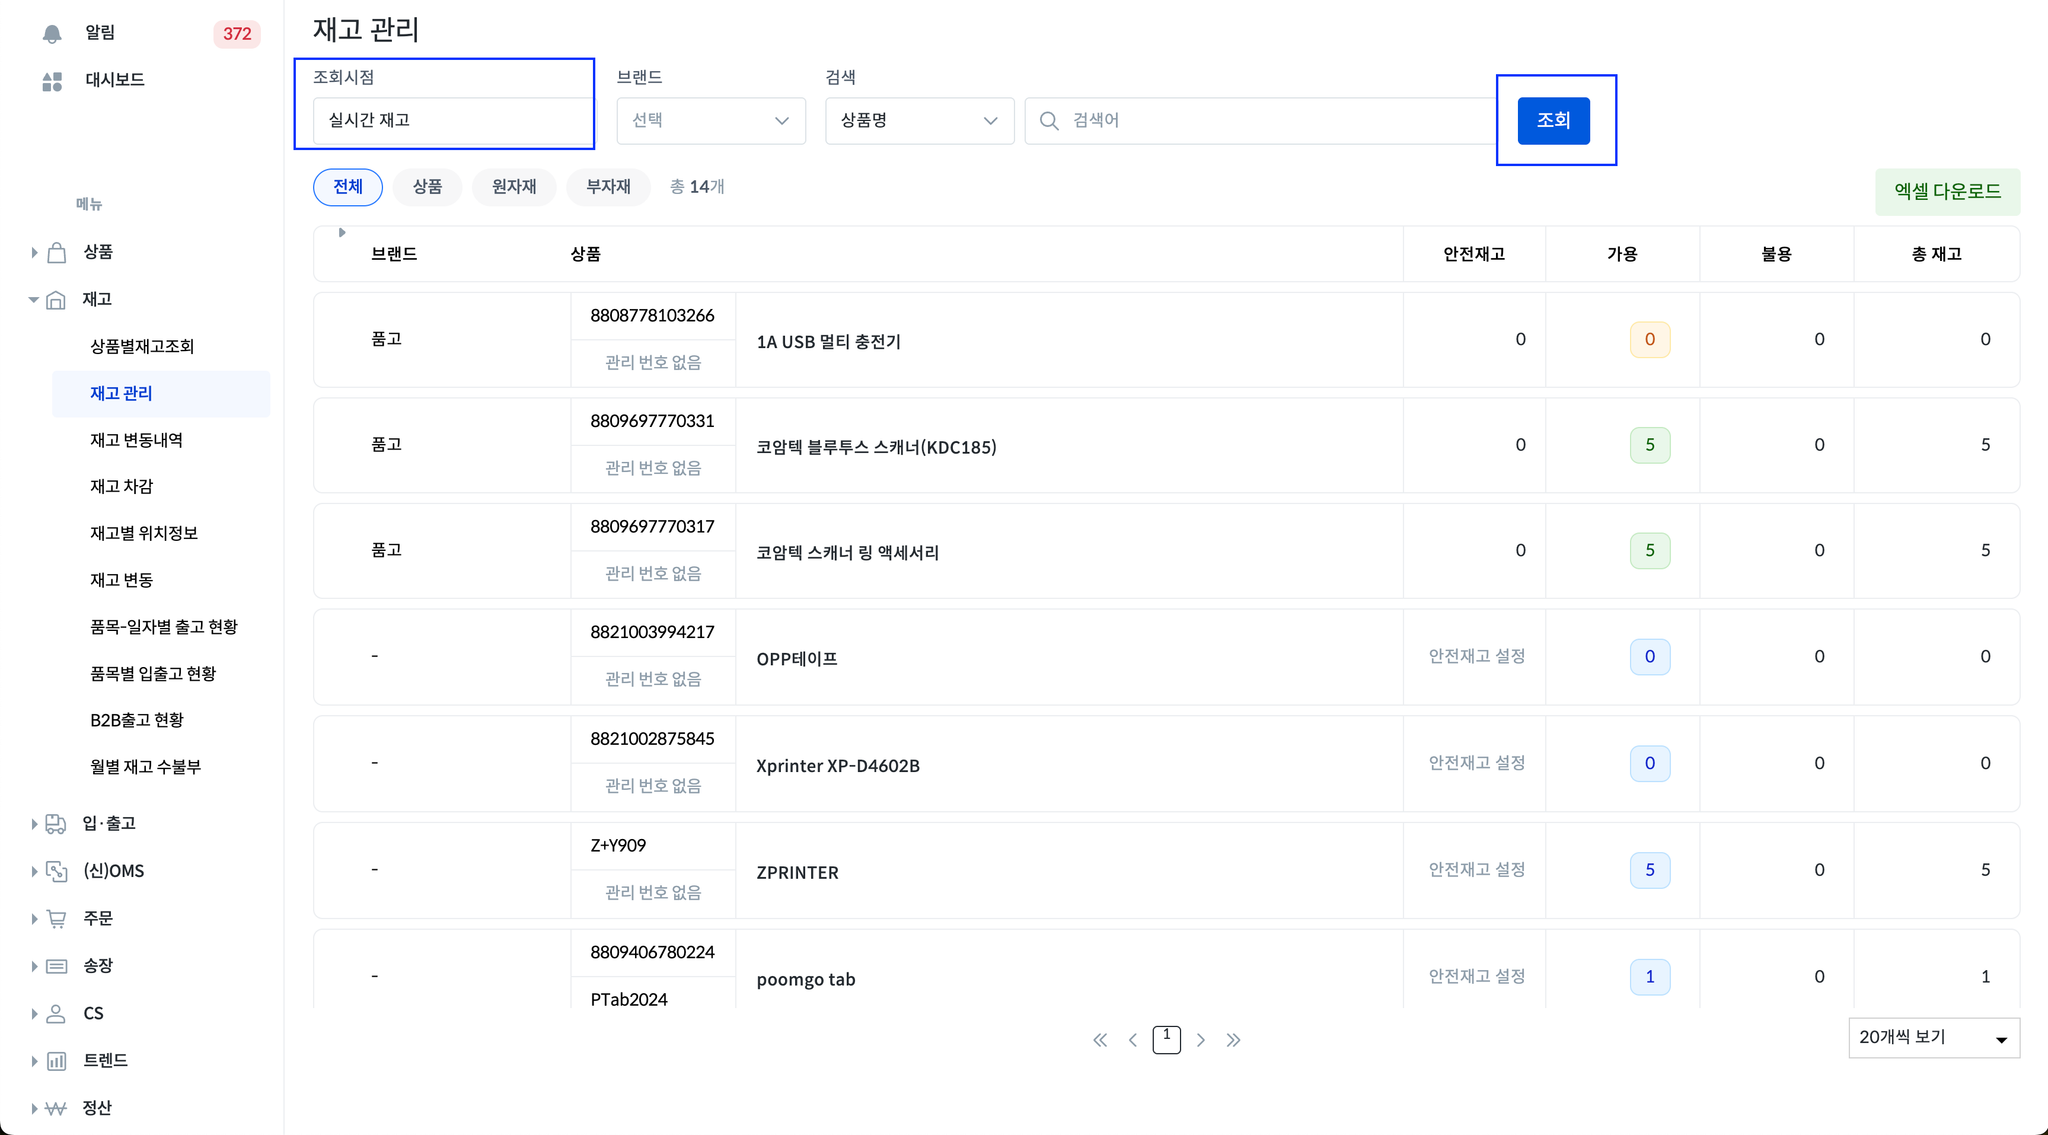The width and height of the screenshot is (2048, 1135).
Task: Click page number 1 box
Action: (1166, 1040)
